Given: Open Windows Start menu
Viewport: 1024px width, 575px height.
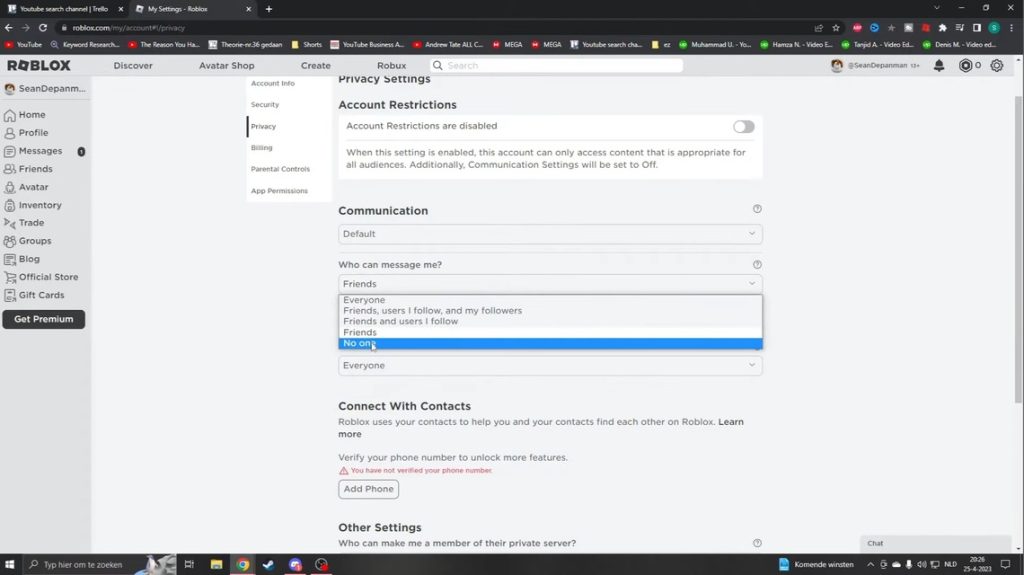Looking at the screenshot, I should tap(10, 565).
